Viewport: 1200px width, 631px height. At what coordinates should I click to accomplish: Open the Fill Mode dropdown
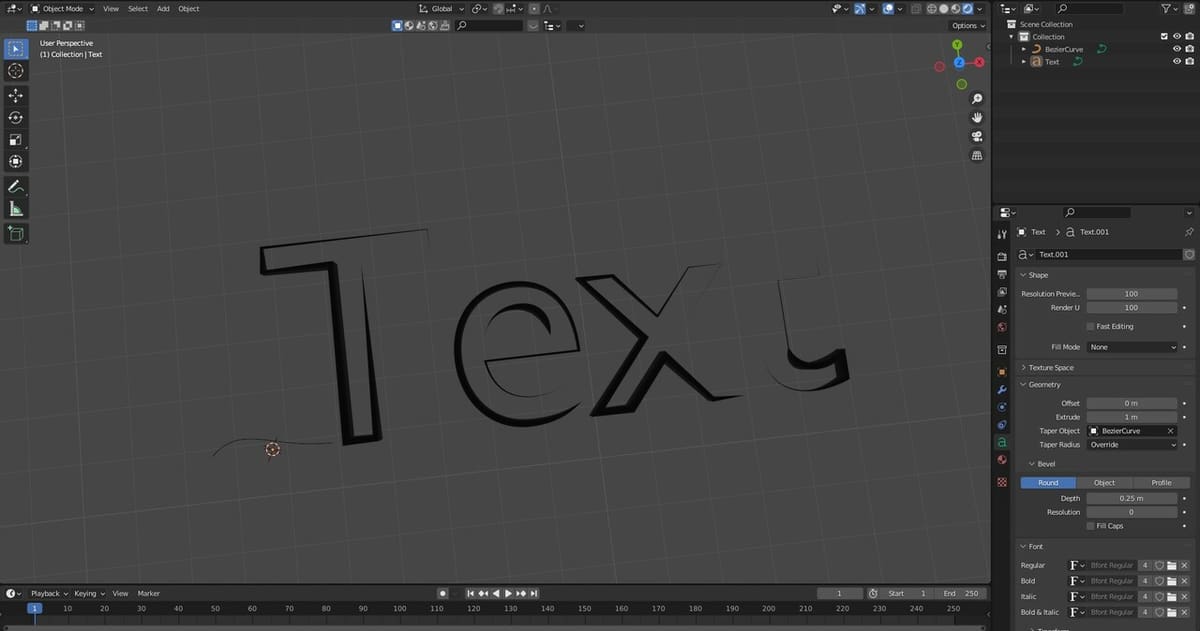(x=1134, y=347)
